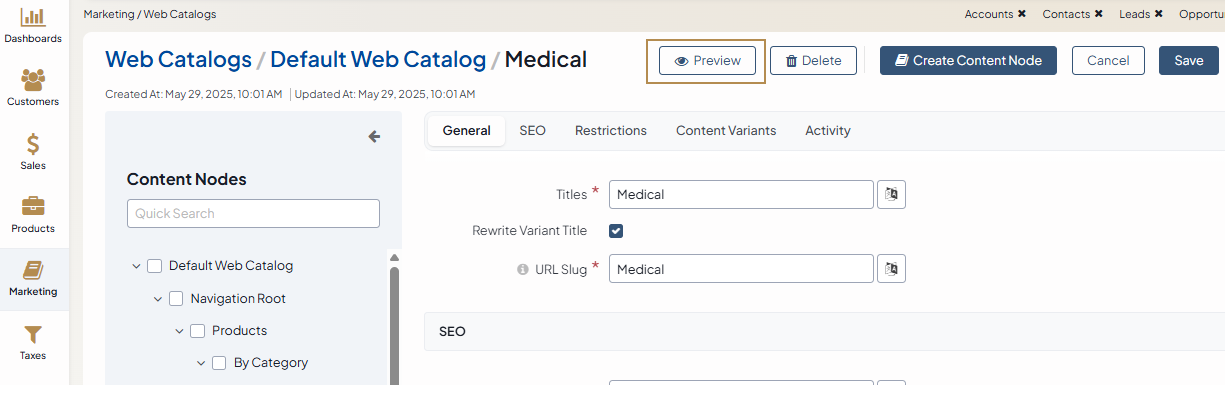
Task: Check the Default Web Catalog node checkbox
Action: (154, 266)
